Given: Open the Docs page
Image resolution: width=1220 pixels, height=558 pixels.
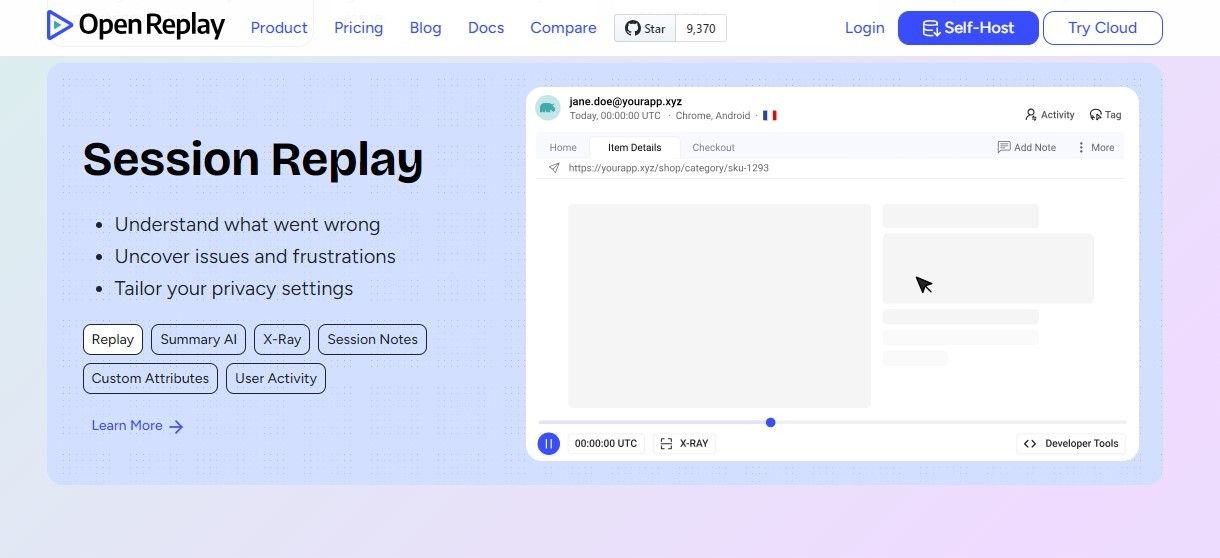Looking at the screenshot, I should 486,28.
